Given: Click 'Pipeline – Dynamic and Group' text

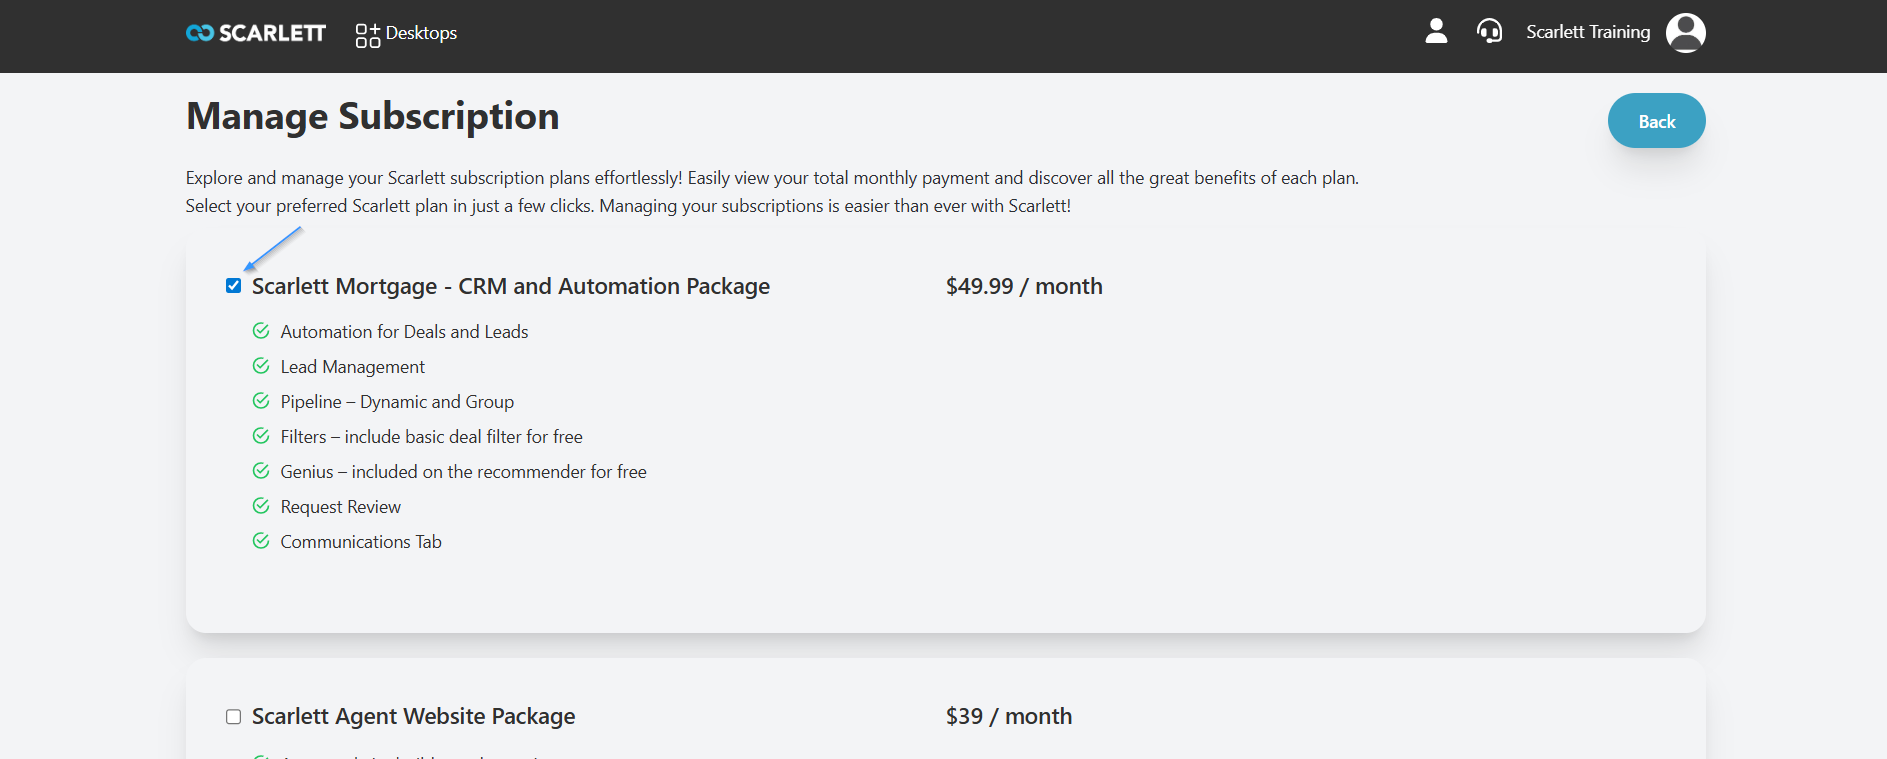Looking at the screenshot, I should point(397,402).
